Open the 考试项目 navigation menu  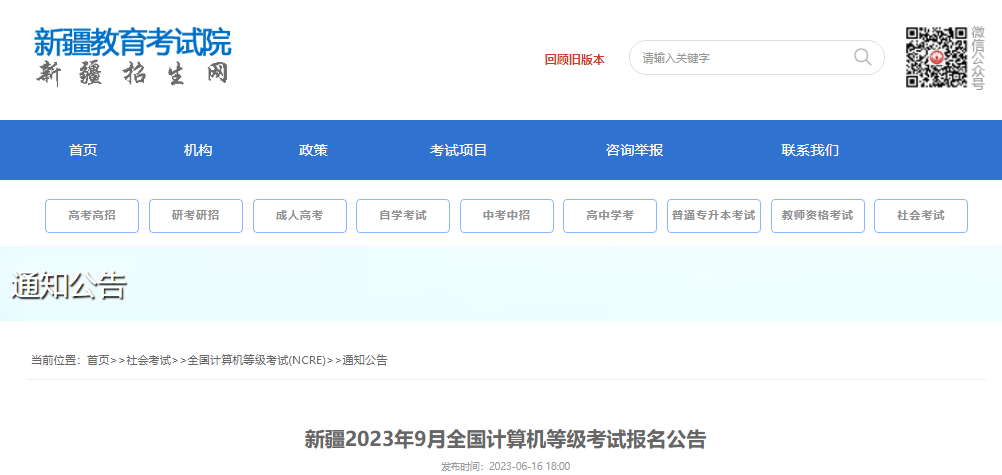point(459,150)
